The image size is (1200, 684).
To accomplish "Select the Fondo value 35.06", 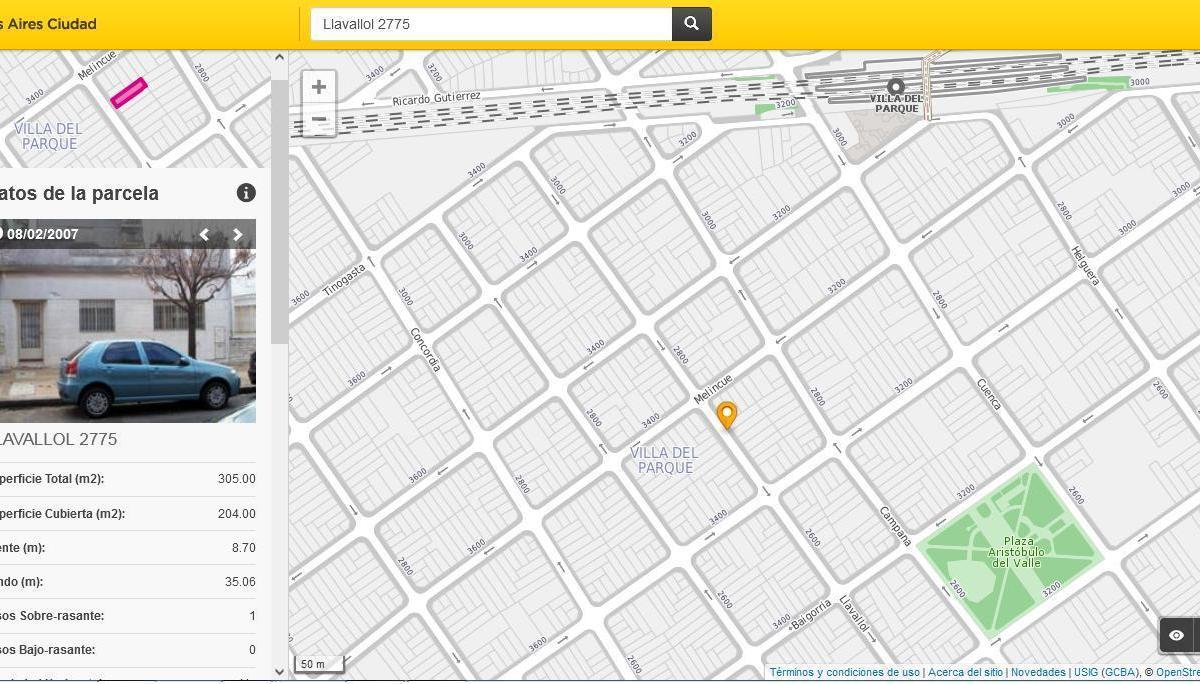I will (x=240, y=582).
